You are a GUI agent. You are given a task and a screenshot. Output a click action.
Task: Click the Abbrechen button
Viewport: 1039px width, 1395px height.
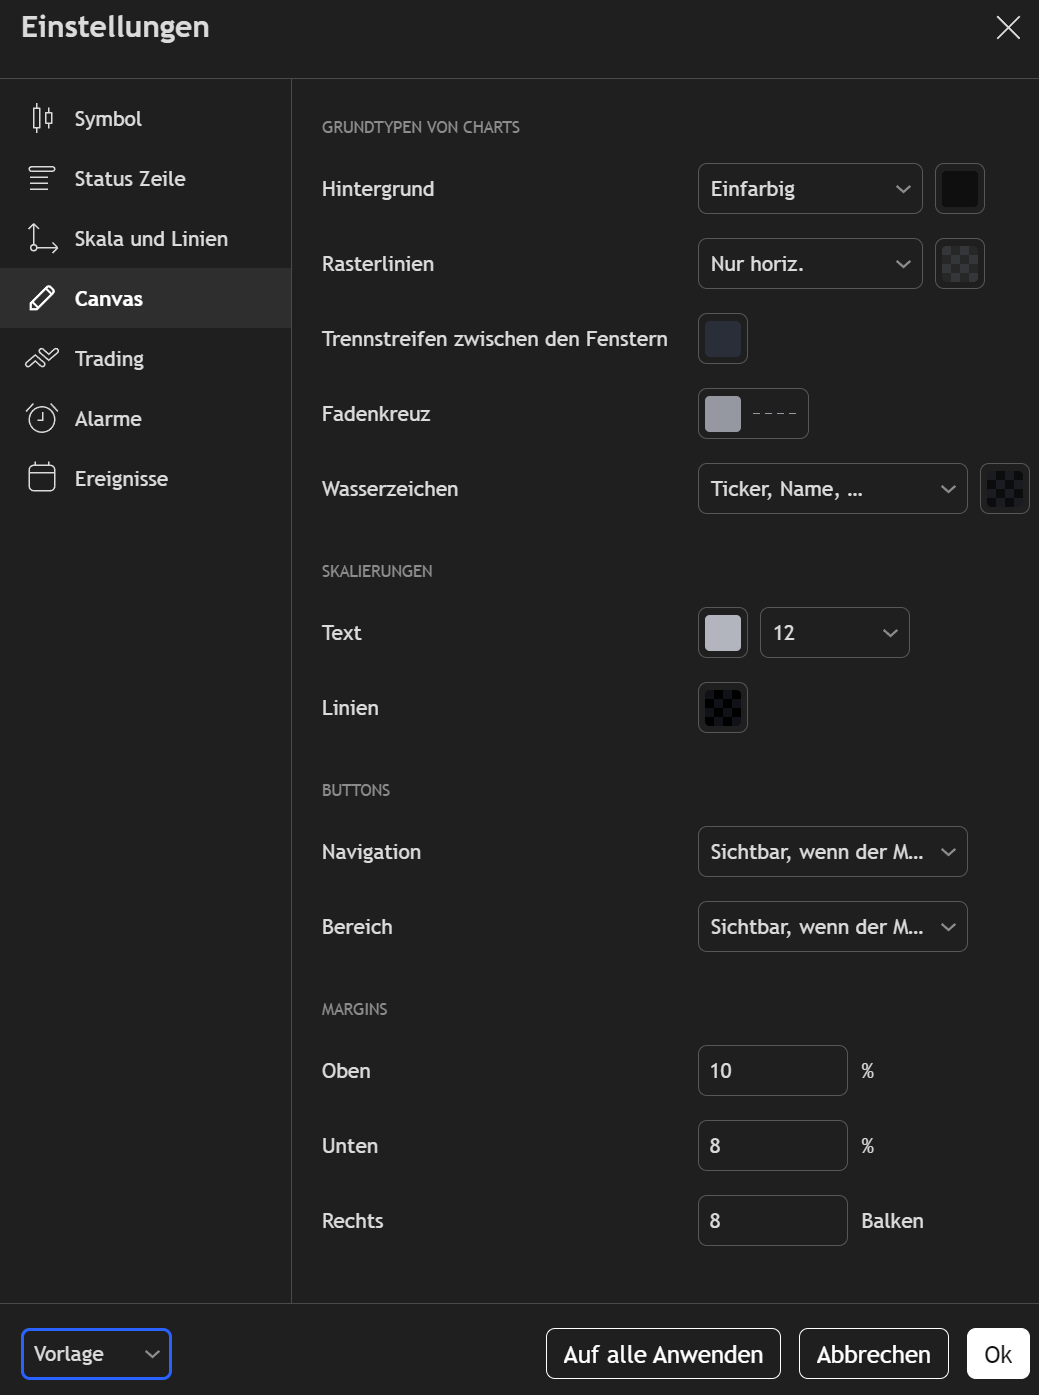[873, 1354]
